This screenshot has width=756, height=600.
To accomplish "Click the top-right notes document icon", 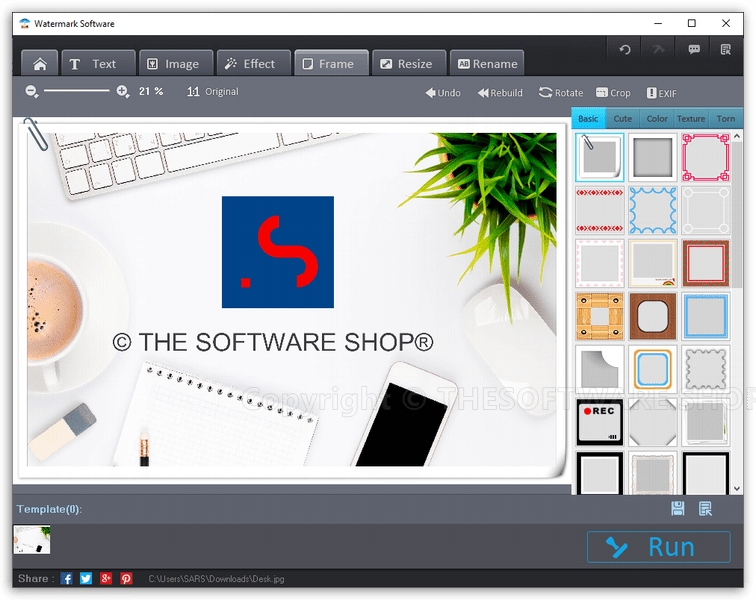I will tap(726, 49).
